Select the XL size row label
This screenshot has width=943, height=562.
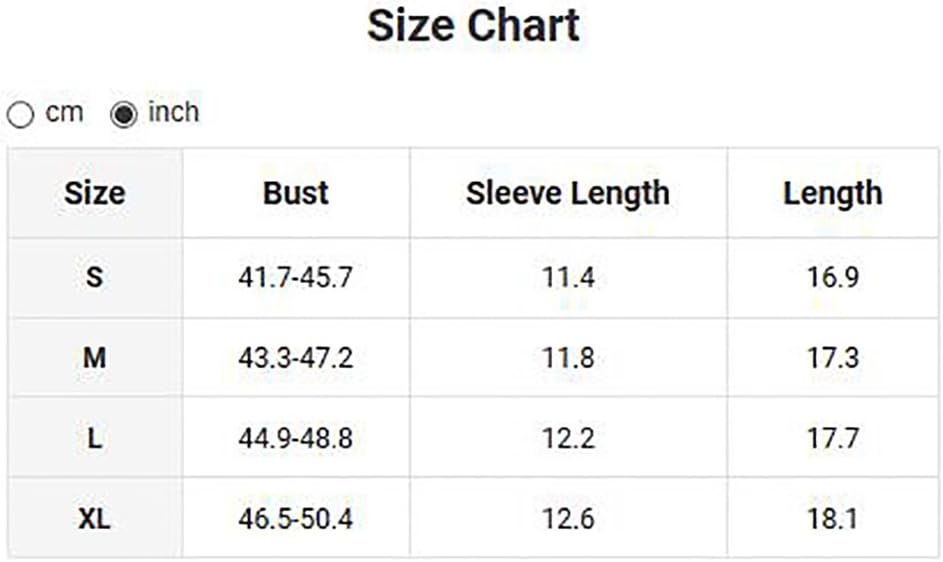tap(95, 519)
